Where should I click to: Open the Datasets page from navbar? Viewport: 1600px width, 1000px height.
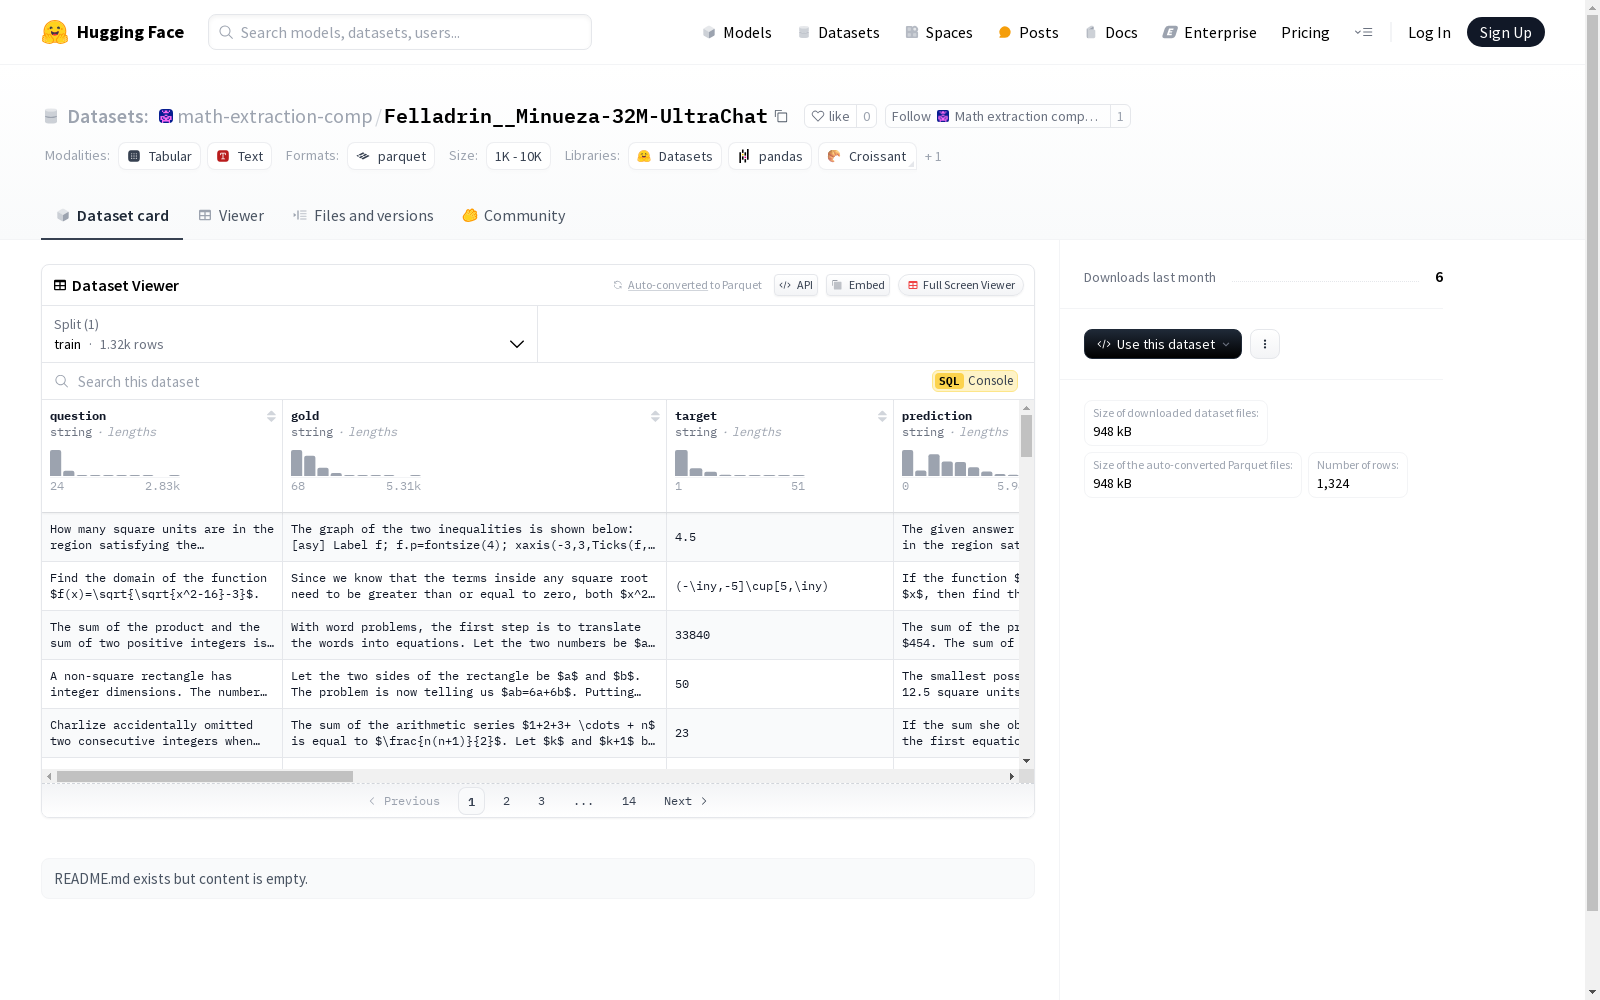tap(838, 32)
